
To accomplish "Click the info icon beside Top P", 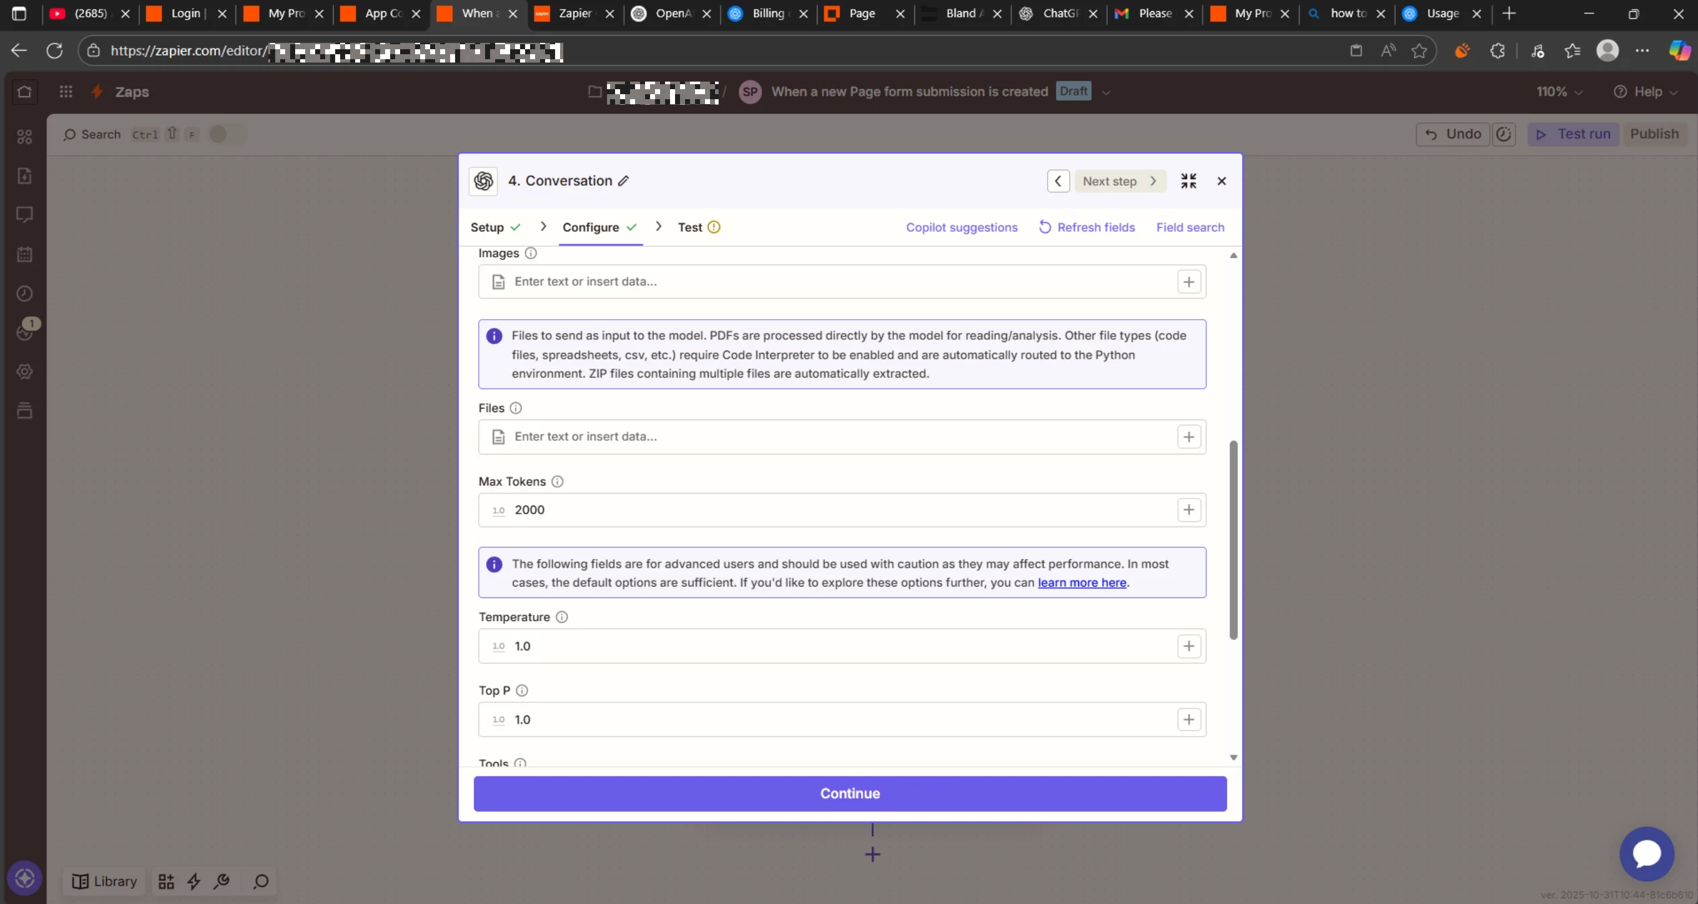I will 522,691.
